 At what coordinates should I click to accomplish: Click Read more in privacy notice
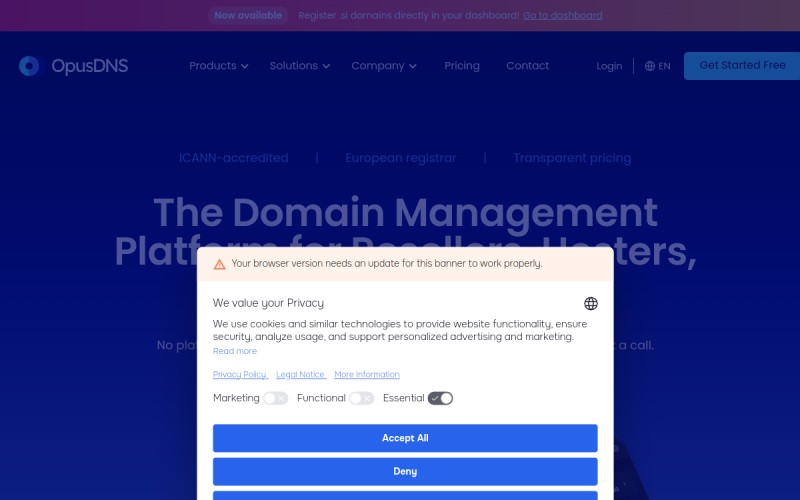point(235,351)
